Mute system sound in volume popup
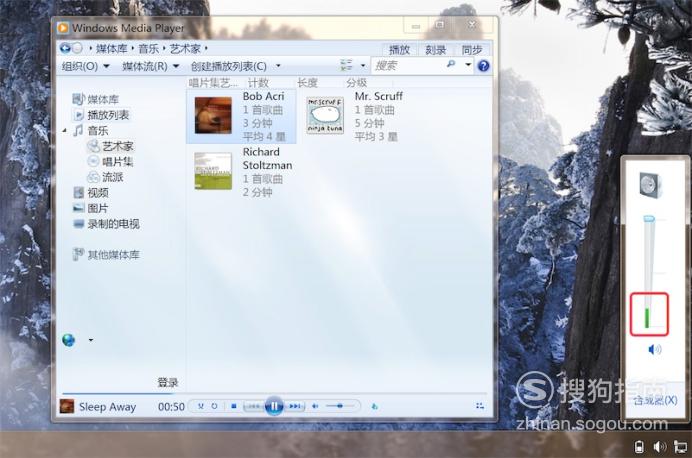 (x=654, y=350)
